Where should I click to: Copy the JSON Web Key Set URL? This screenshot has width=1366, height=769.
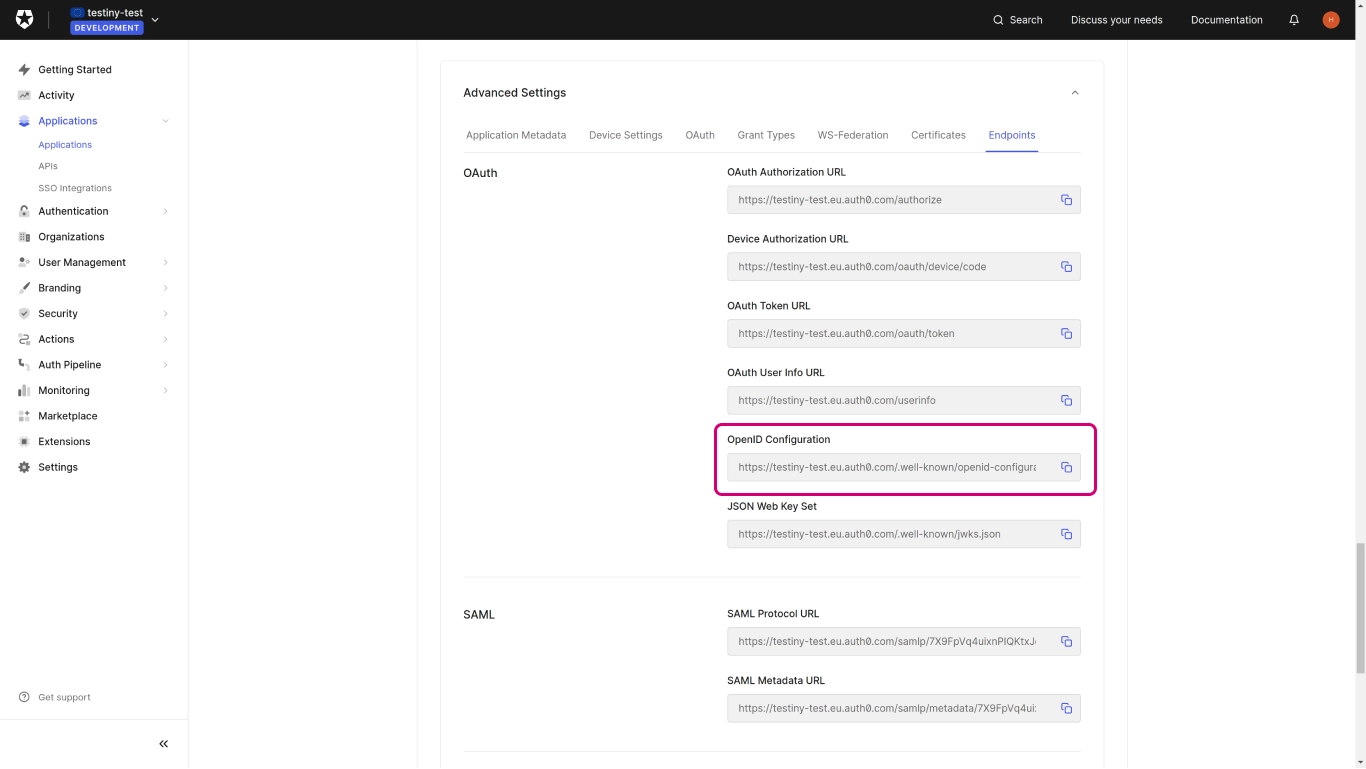point(1066,534)
